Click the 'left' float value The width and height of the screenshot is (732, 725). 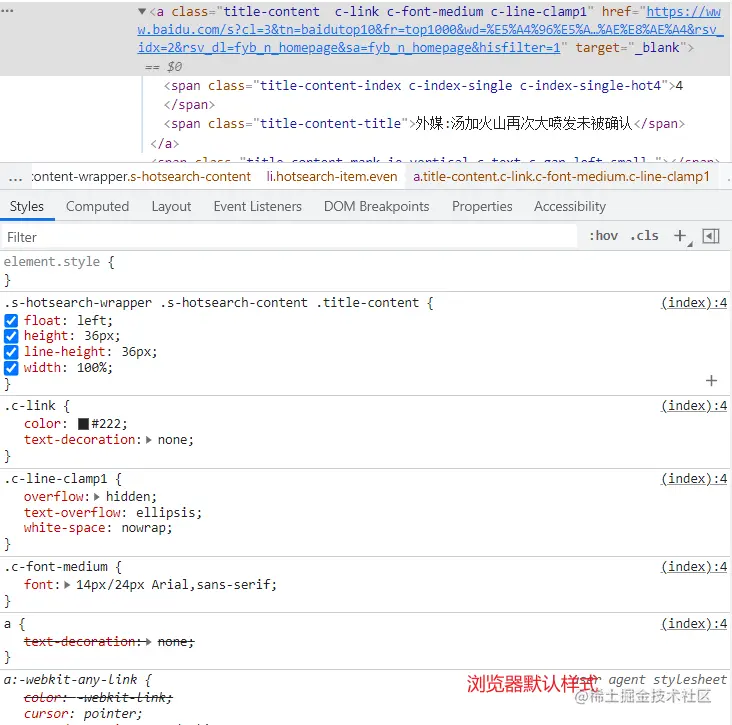click(x=92, y=320)
